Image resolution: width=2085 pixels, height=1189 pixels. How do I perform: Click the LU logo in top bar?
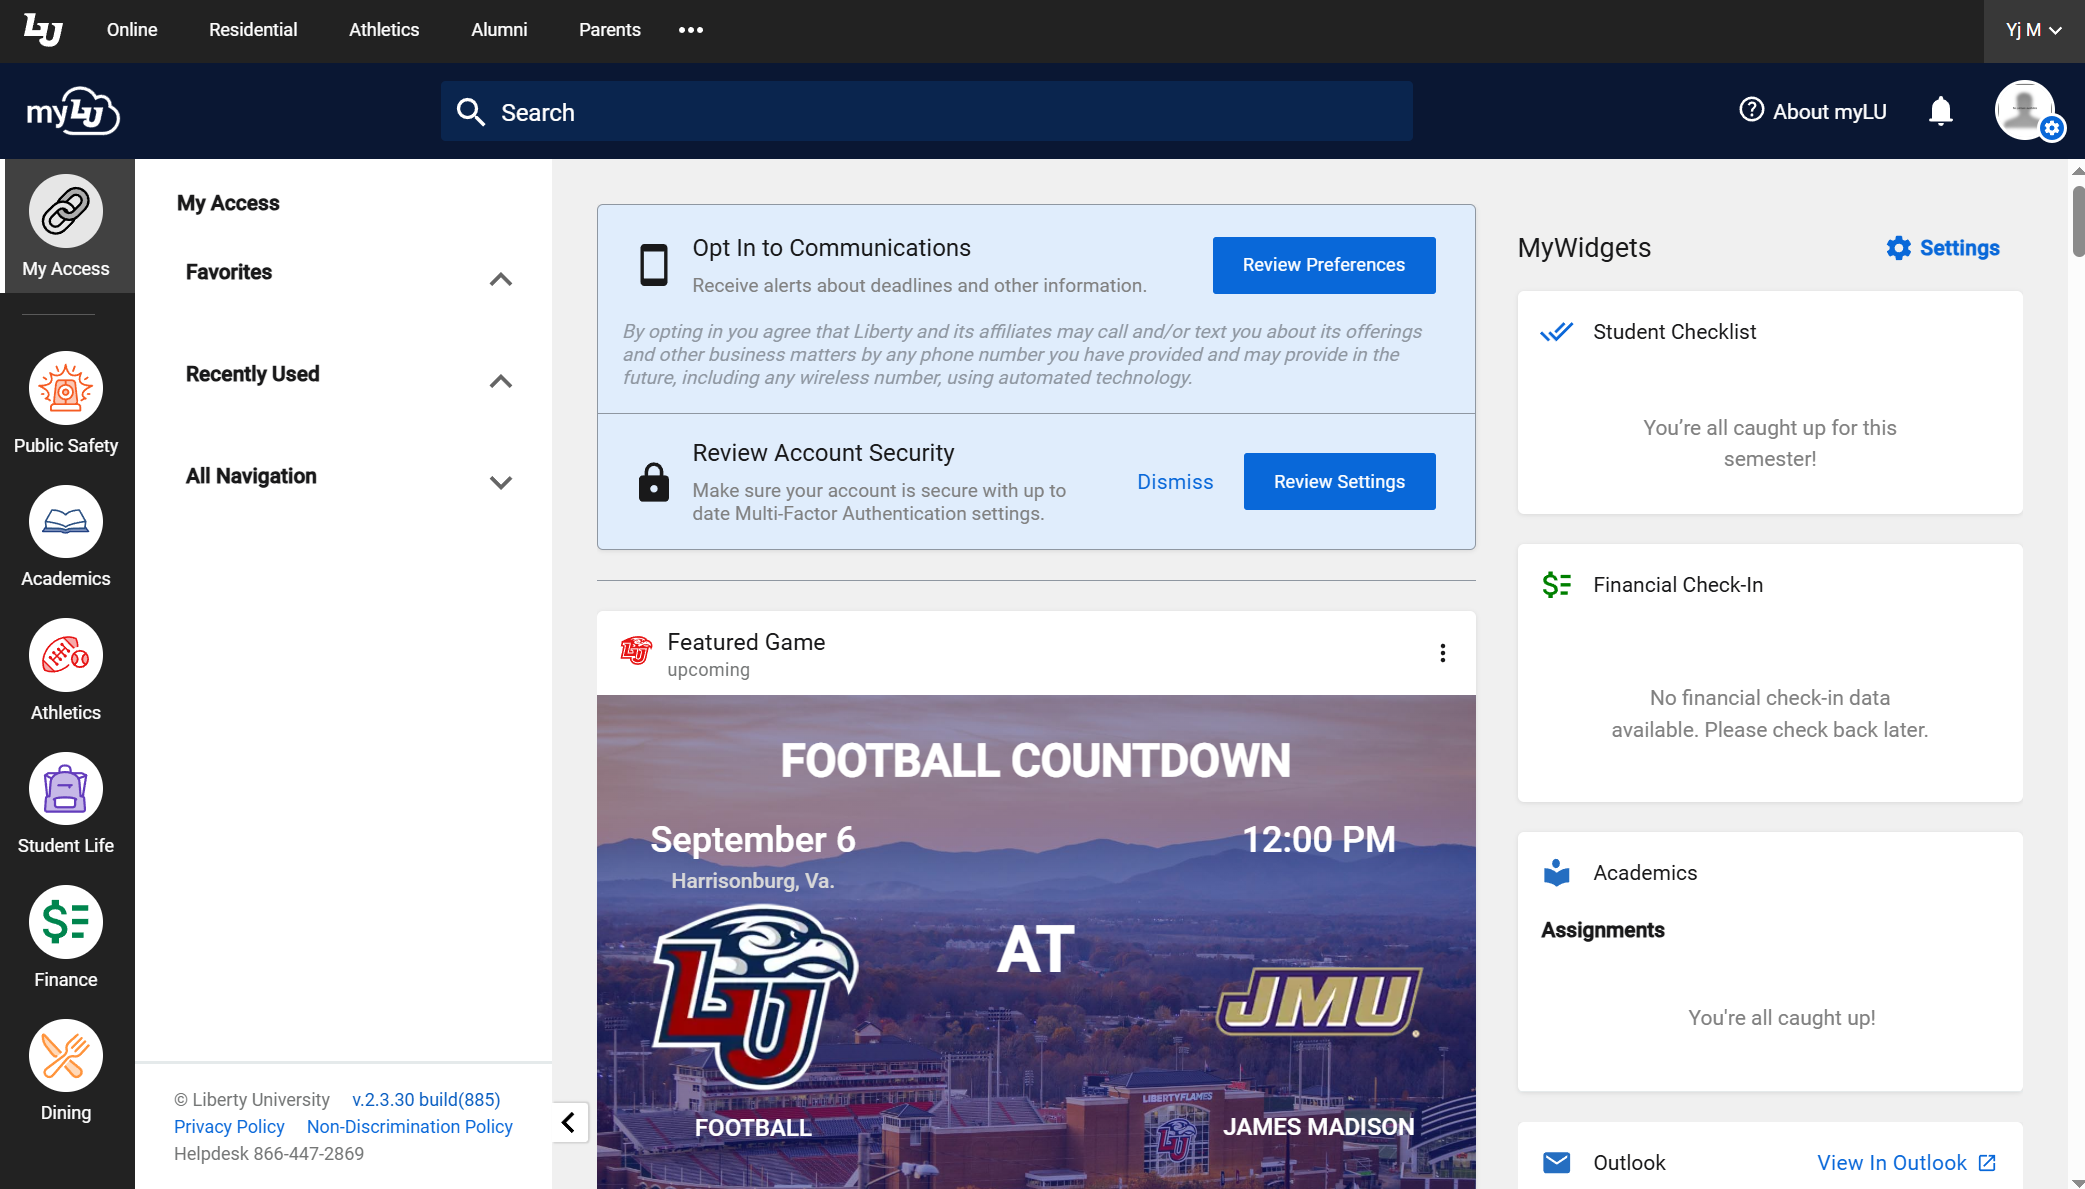coord(43,30)
